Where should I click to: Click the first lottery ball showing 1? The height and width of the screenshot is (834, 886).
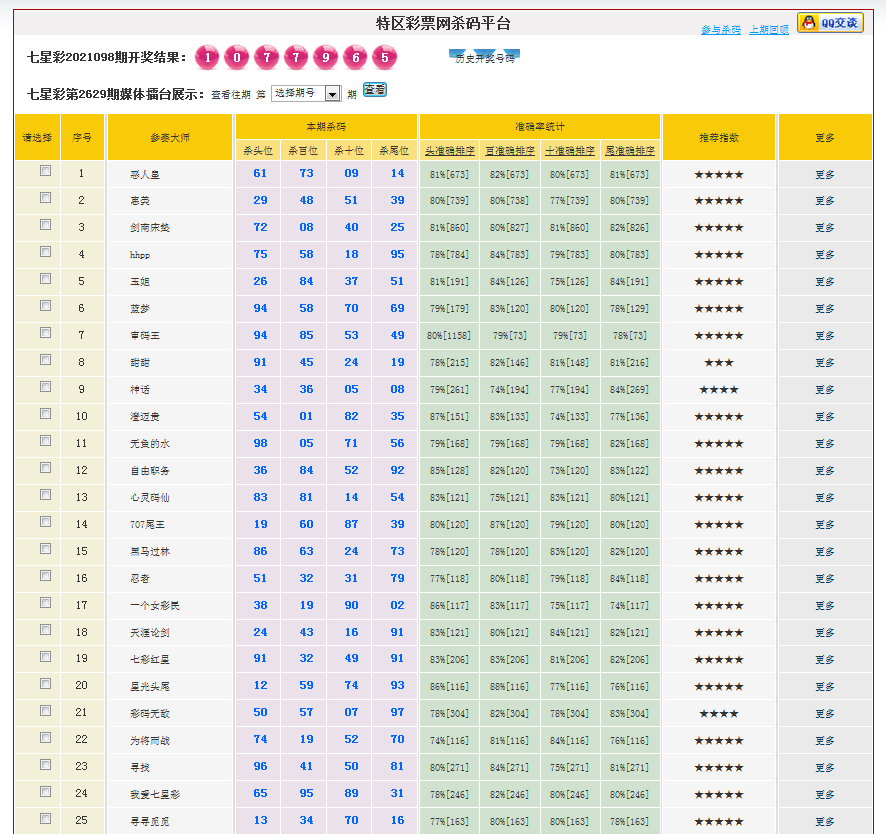(207, 57)
